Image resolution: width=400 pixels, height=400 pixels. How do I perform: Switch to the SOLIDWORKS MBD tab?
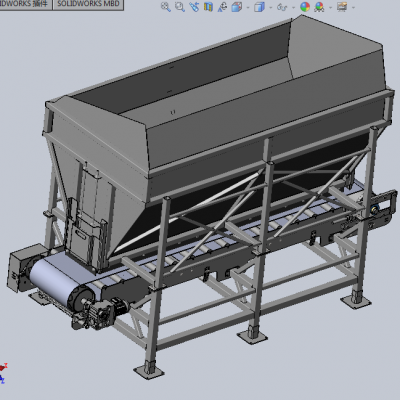pyautogui.click(x=88, y=4)
